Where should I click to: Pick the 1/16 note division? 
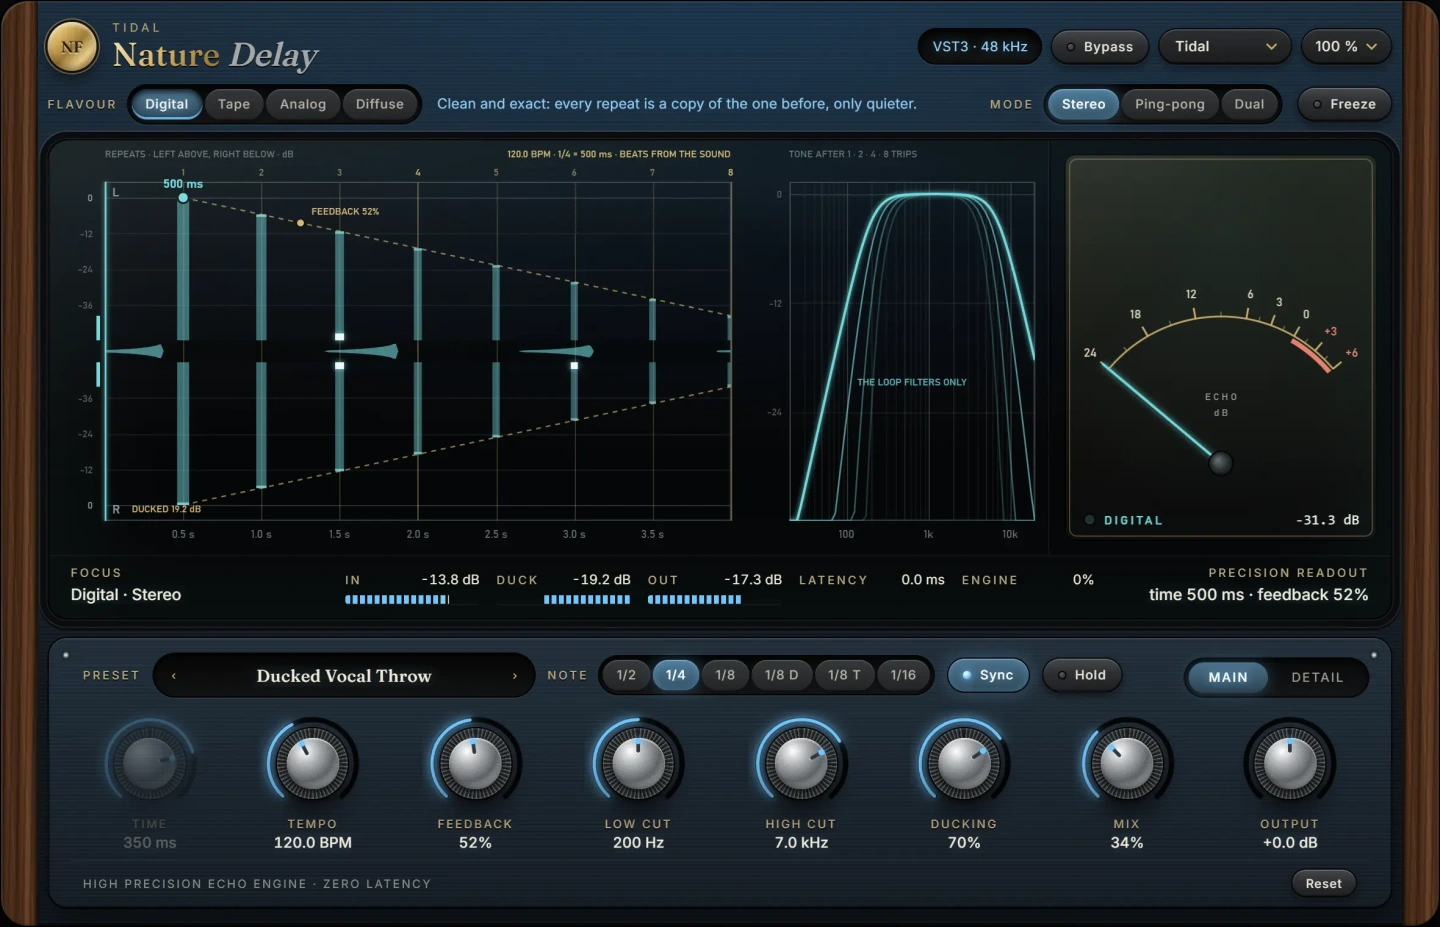903,675
